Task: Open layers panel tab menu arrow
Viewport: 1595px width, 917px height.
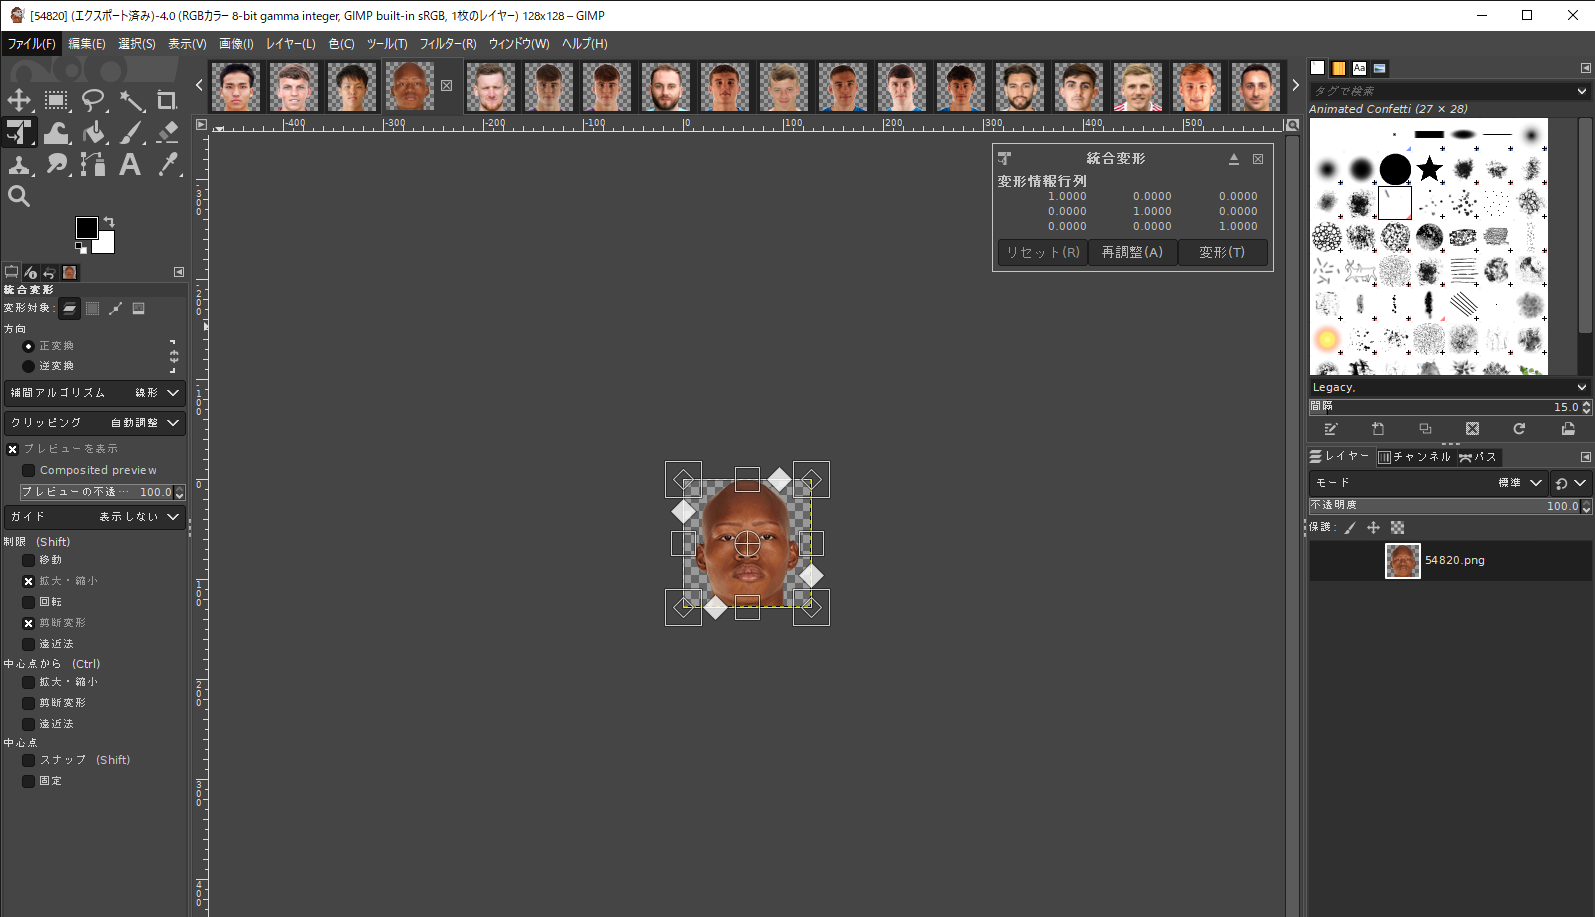Action: click(1585, 457)
